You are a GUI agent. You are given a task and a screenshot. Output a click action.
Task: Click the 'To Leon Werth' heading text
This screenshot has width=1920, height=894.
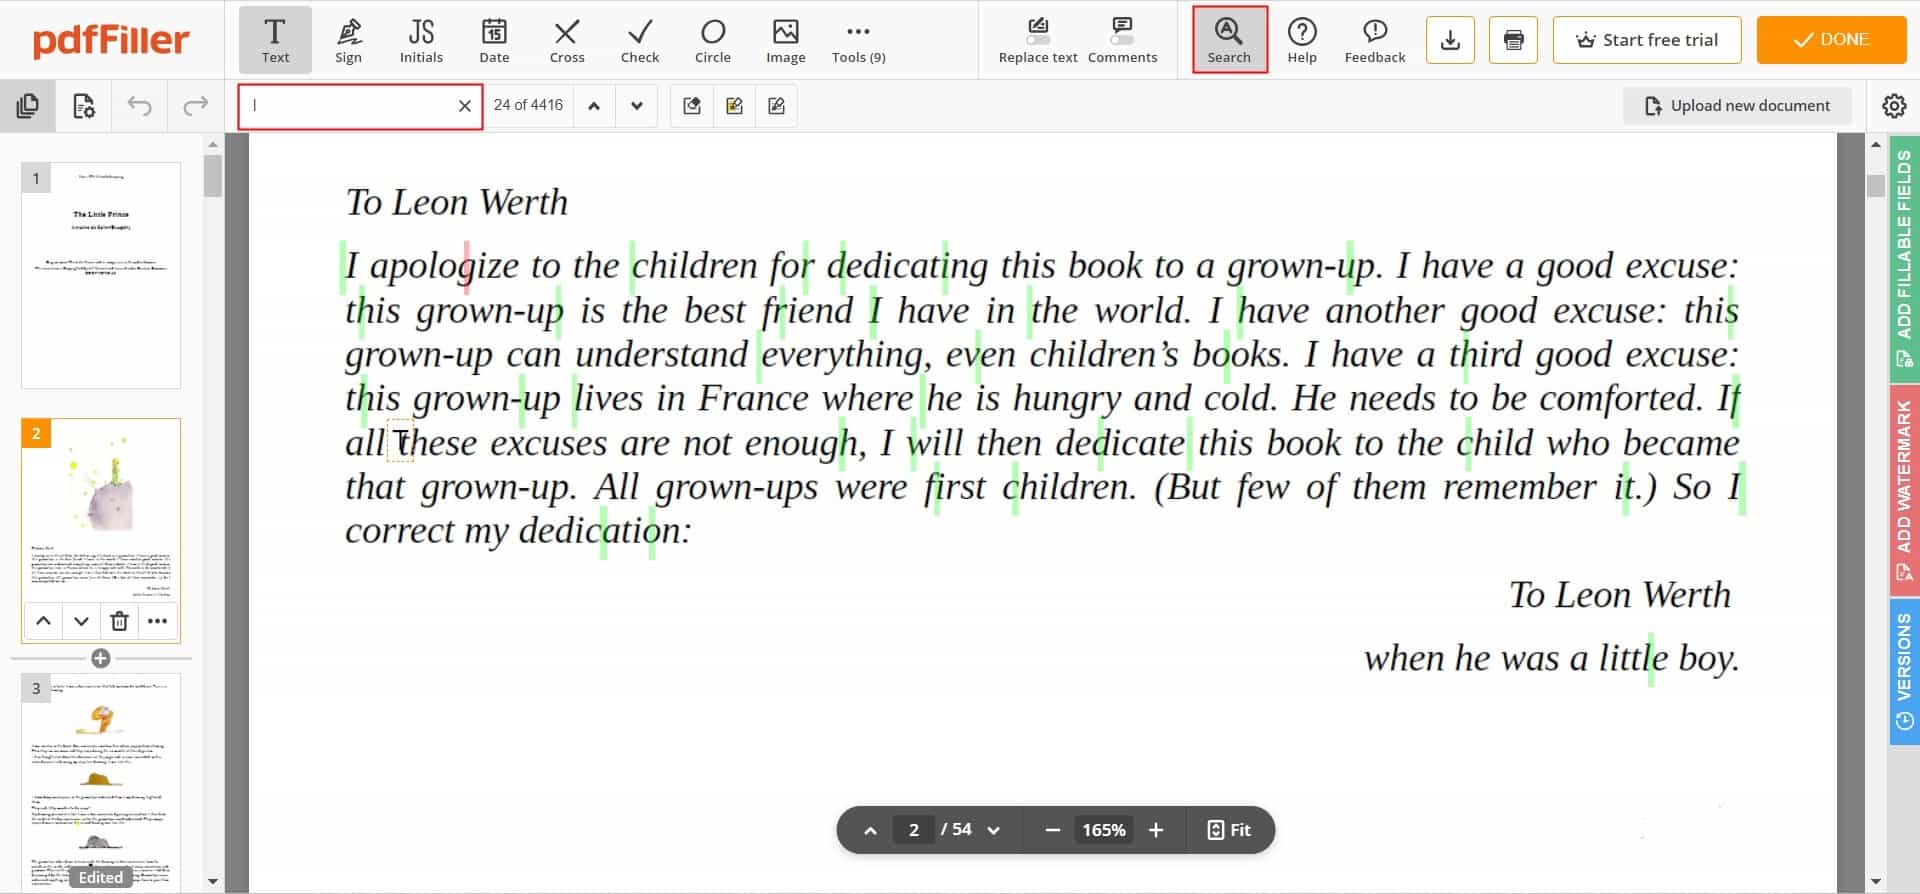click(457, 202)
